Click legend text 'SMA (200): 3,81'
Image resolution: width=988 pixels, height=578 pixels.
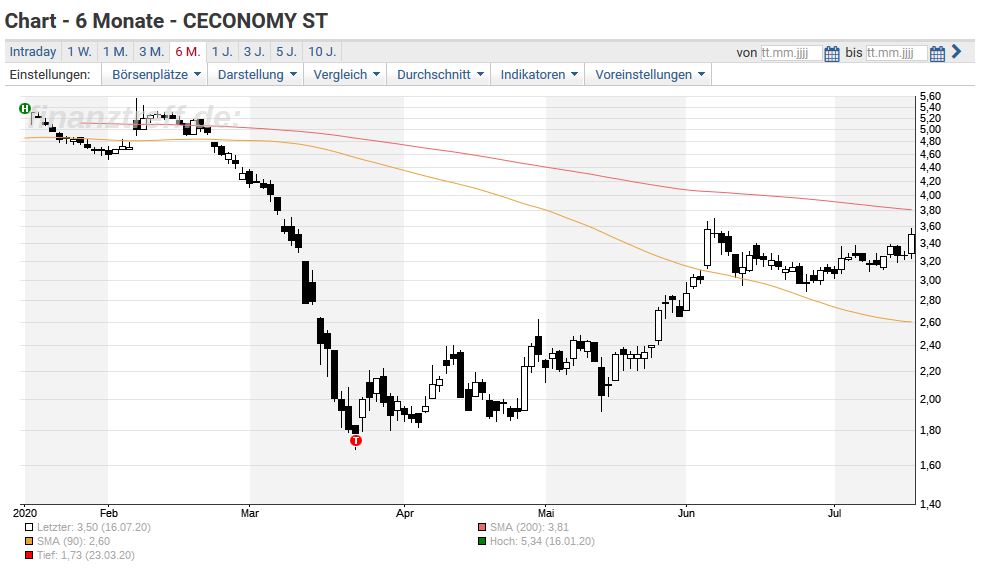pos(529,528)
